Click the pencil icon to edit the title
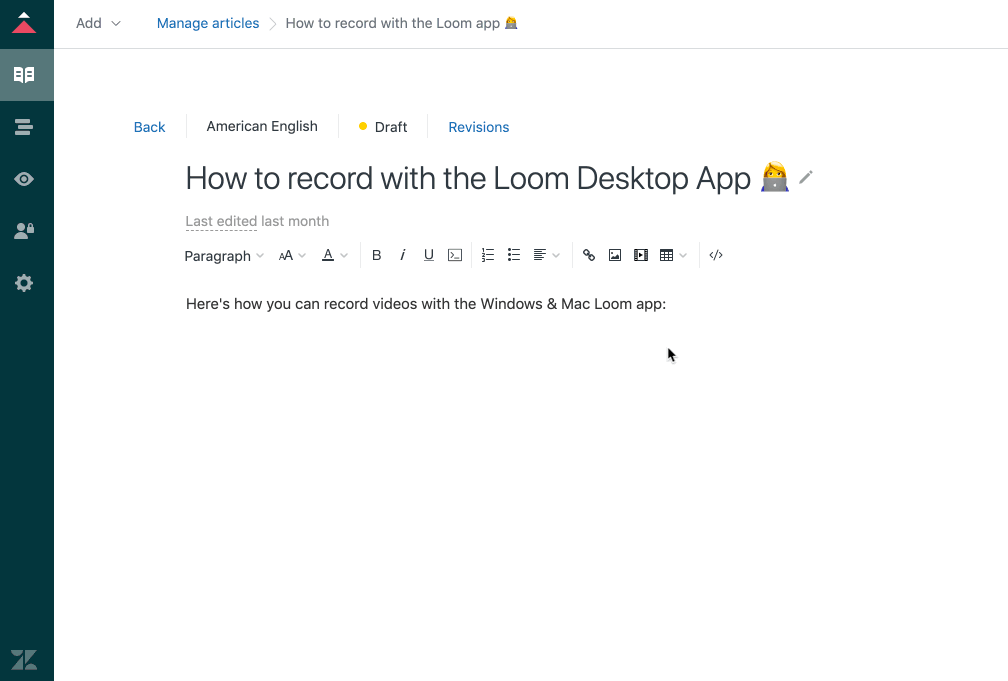Screen dimensions: 1008x681 pos(806,178)
